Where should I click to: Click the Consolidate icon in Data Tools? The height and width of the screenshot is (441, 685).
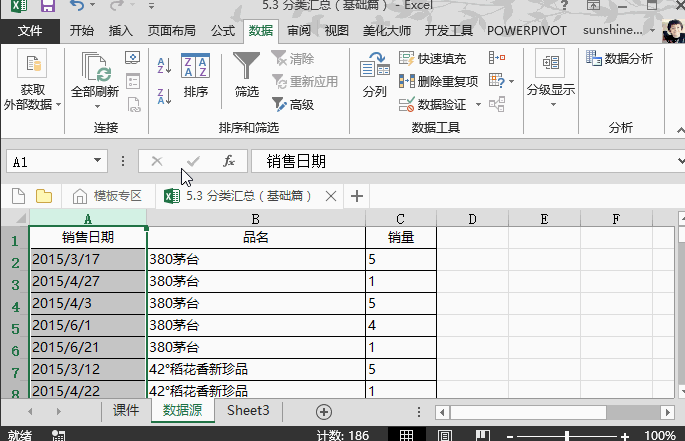click(x=497, y=57)
